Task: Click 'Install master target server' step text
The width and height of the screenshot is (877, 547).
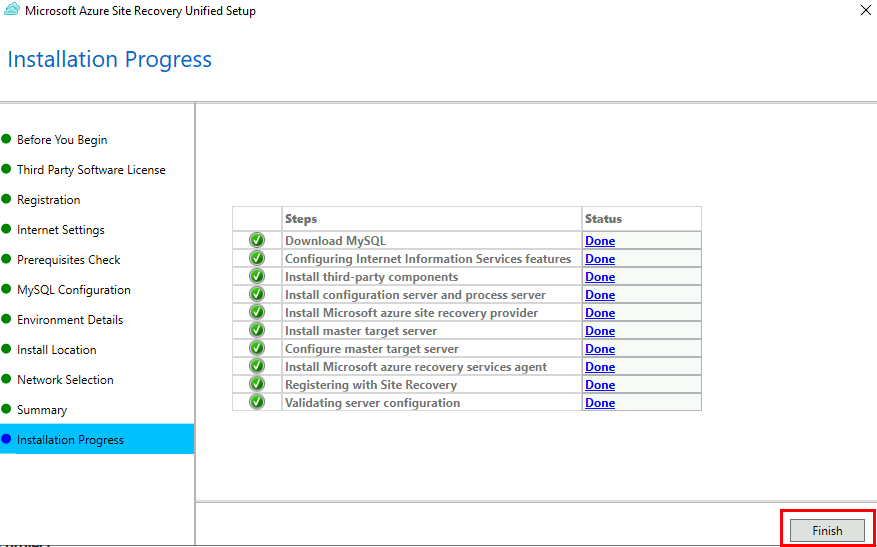Action: pos(361,331)
